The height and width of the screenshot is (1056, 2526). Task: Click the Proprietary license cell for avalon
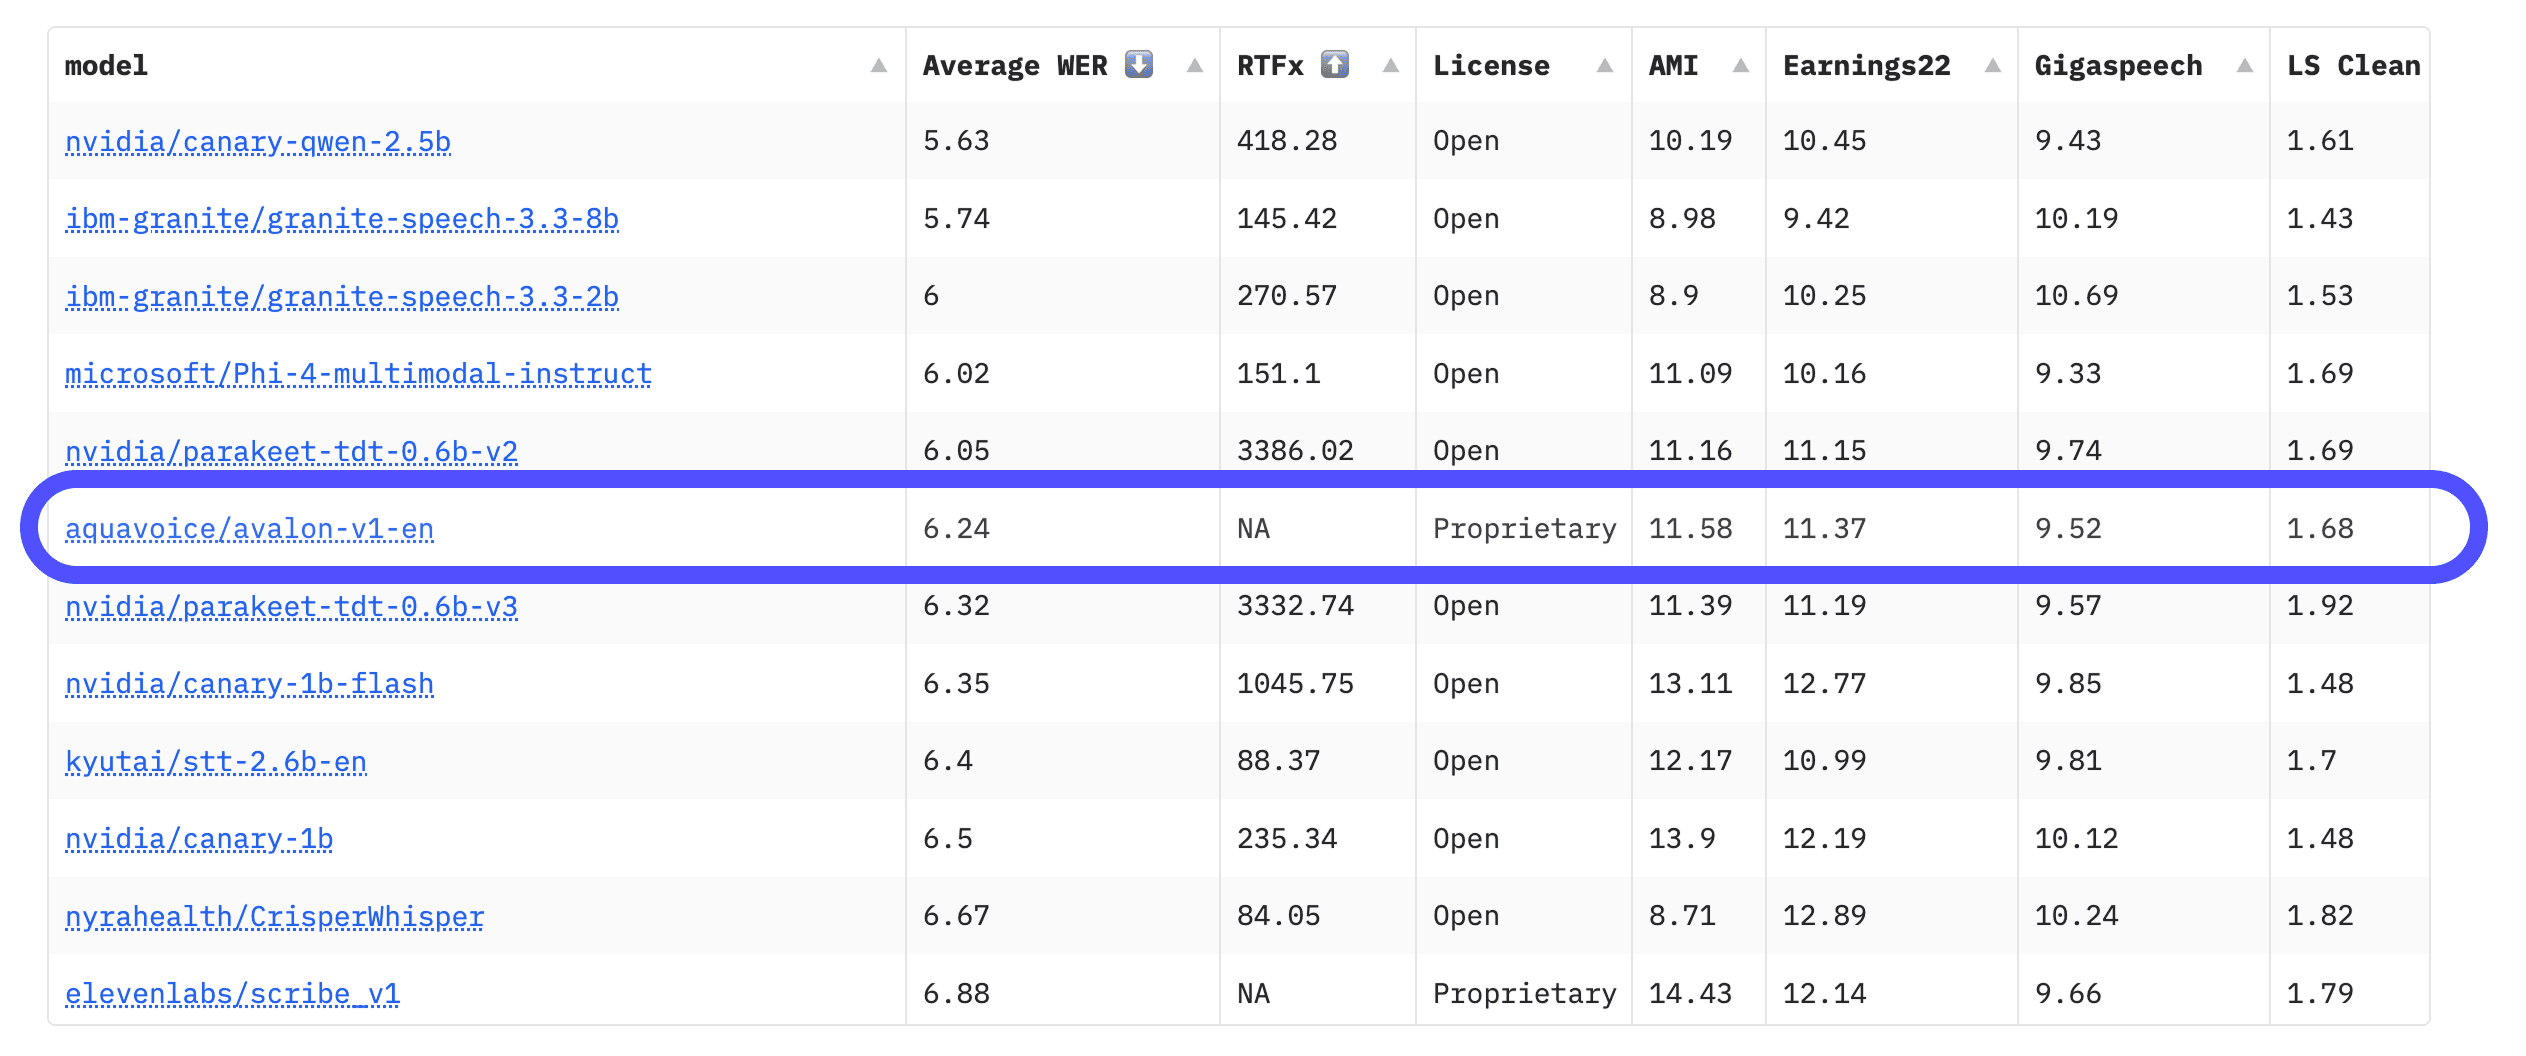click(1524, 529)
